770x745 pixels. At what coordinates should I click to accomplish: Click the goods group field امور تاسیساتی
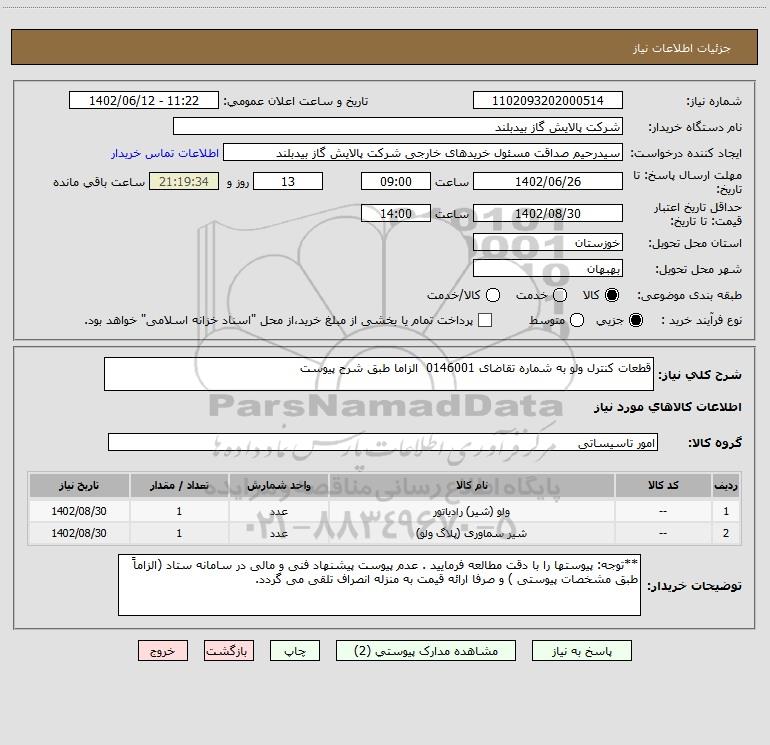[383, 442]
